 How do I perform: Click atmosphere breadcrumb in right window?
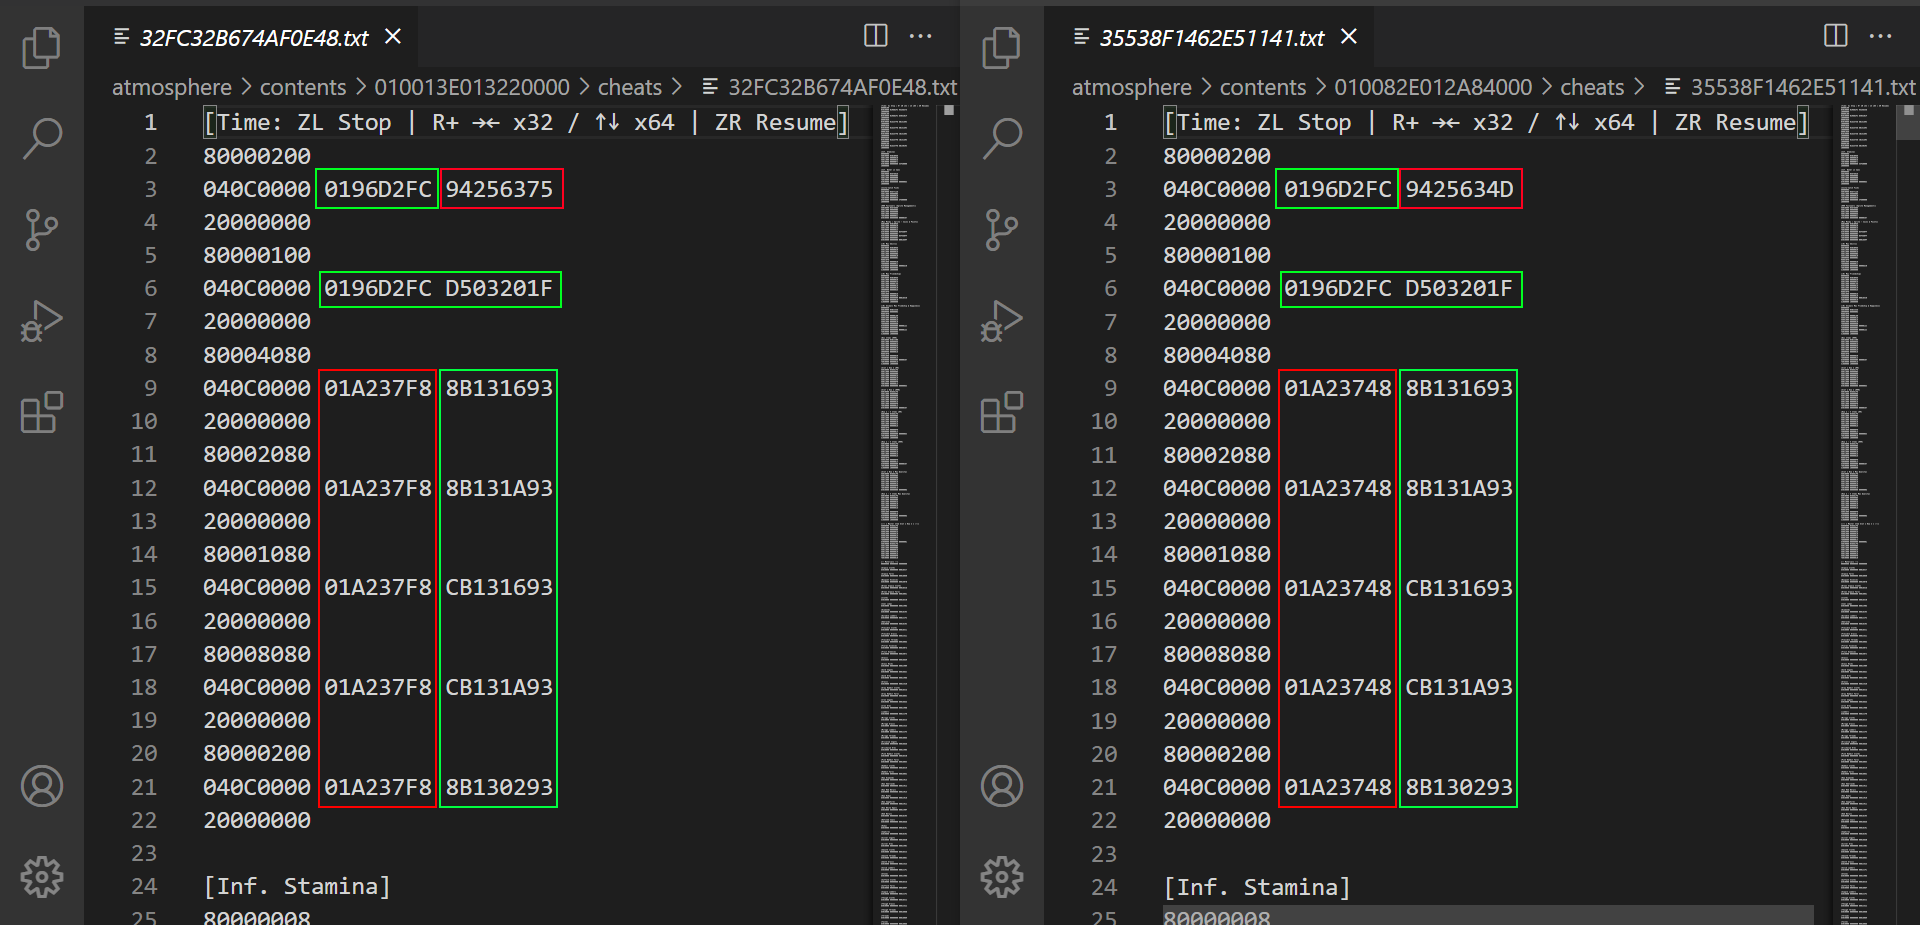click(x=1131, y=87)
